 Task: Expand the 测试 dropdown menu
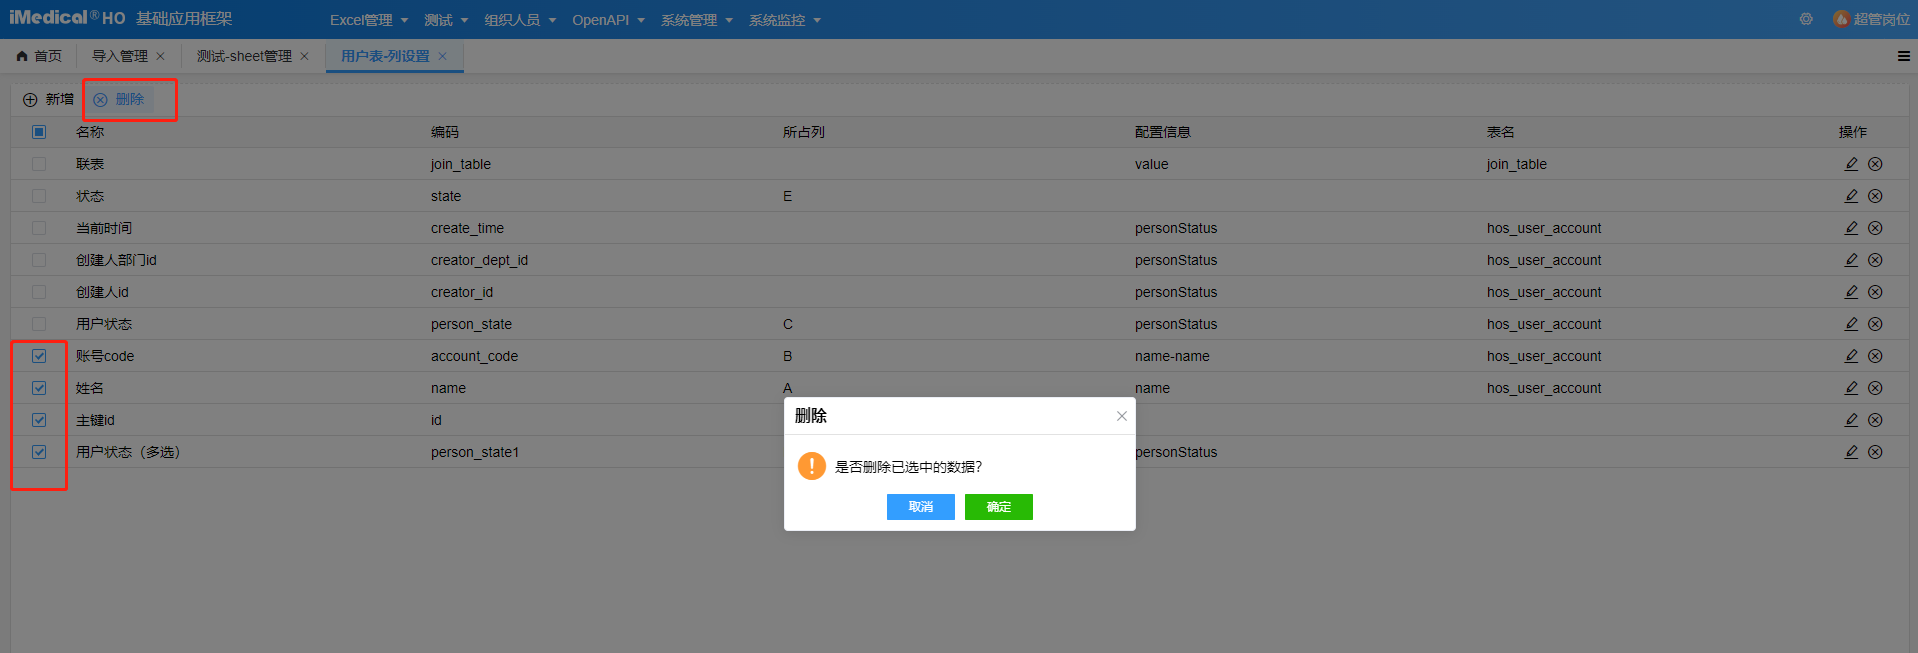(x=446, y=20)
